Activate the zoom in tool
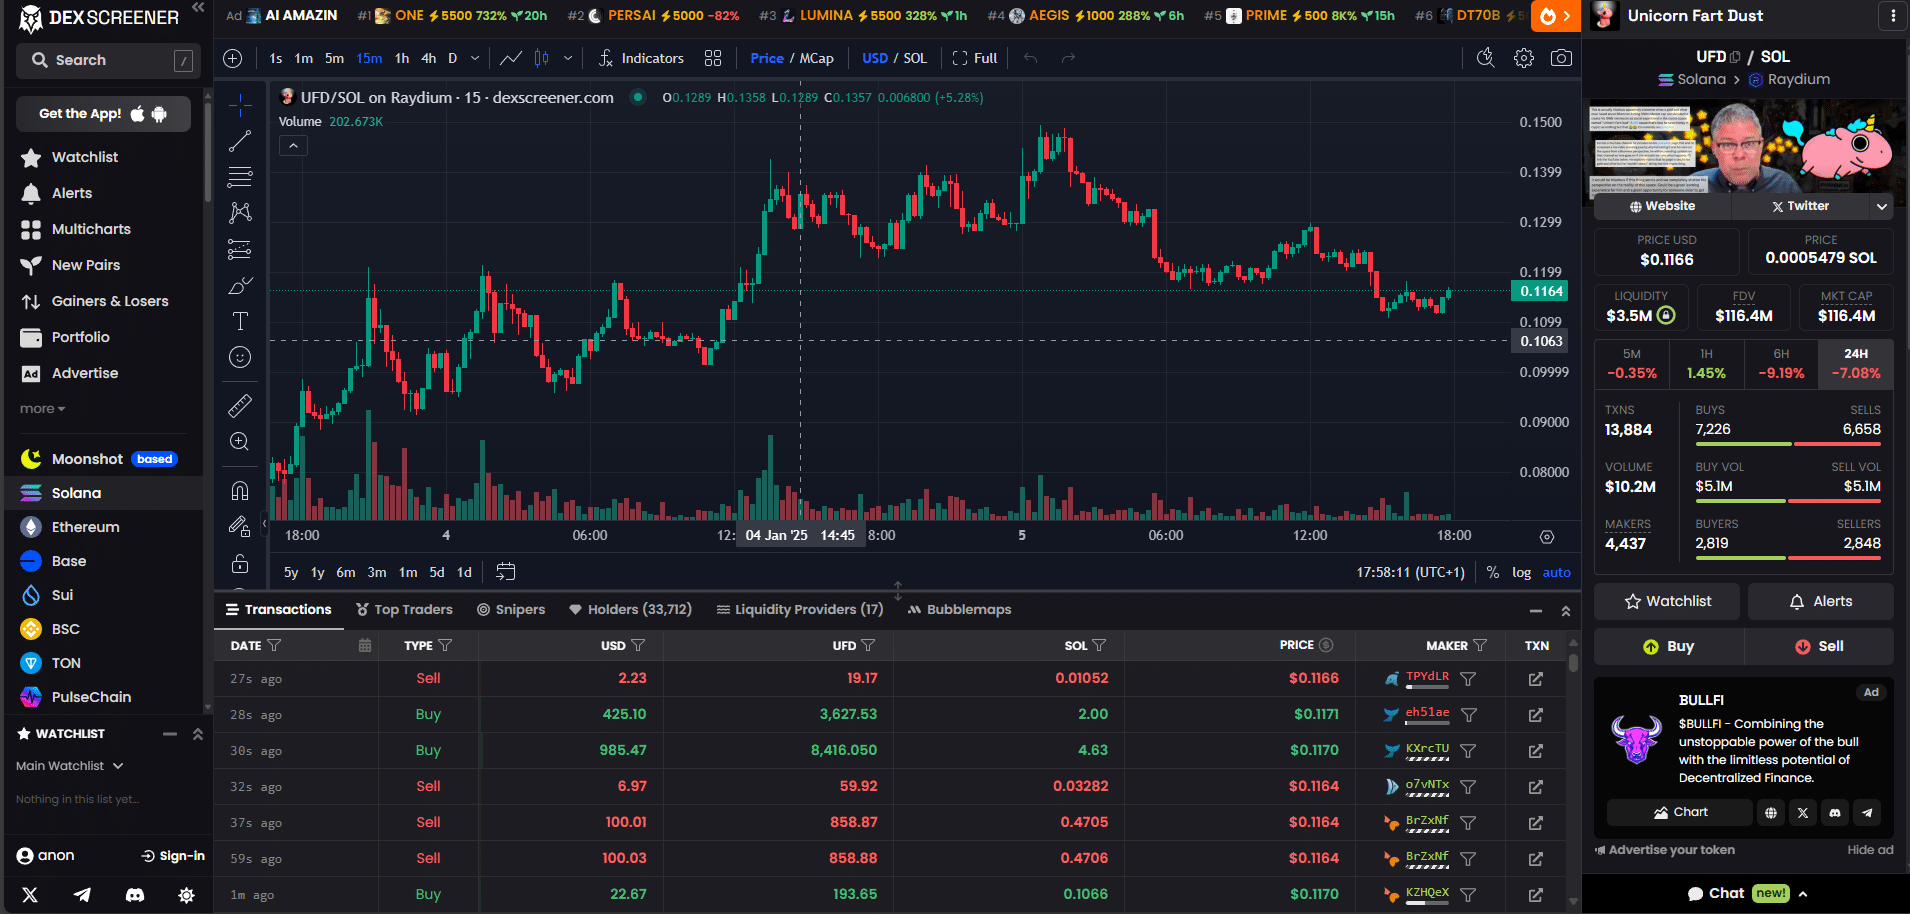This screenshot has width=1910, height=914. click(x=240, y=441)
